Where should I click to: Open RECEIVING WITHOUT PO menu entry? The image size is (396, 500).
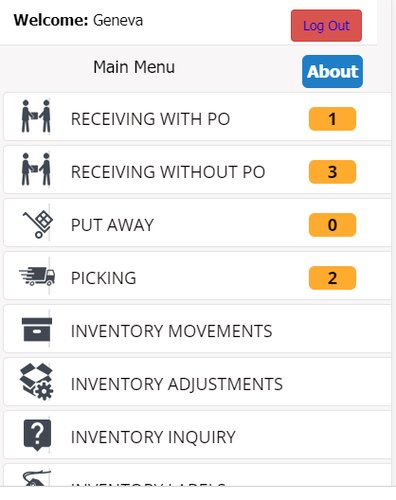pos(197,170)
